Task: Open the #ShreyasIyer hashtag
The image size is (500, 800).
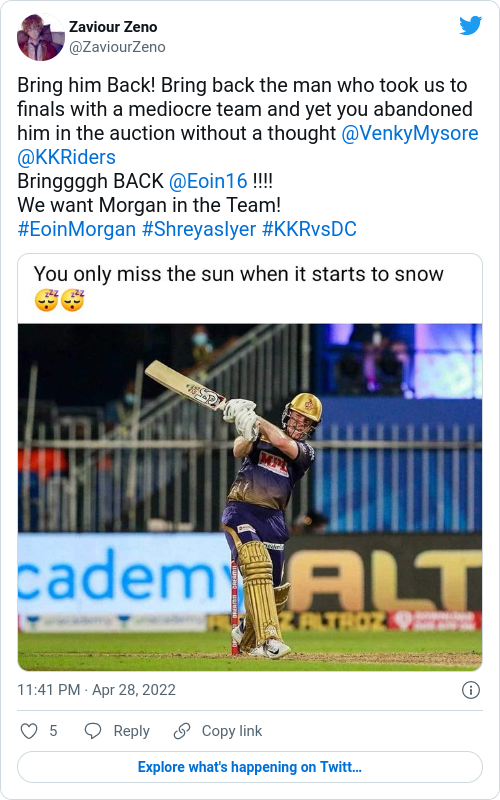Action: point(199,229)
